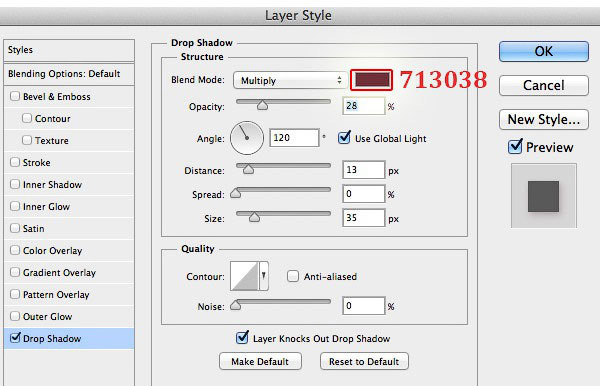Tick the Contour sub-option checkbox

(27, 118)
